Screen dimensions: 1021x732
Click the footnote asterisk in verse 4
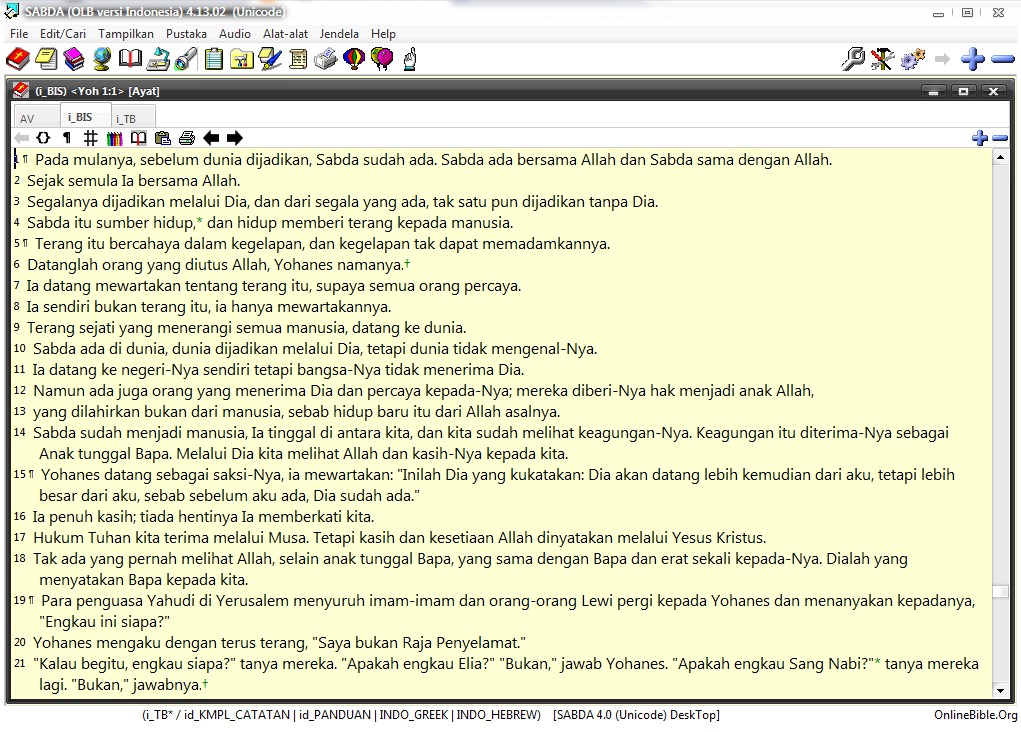click(x=200, y=222)
